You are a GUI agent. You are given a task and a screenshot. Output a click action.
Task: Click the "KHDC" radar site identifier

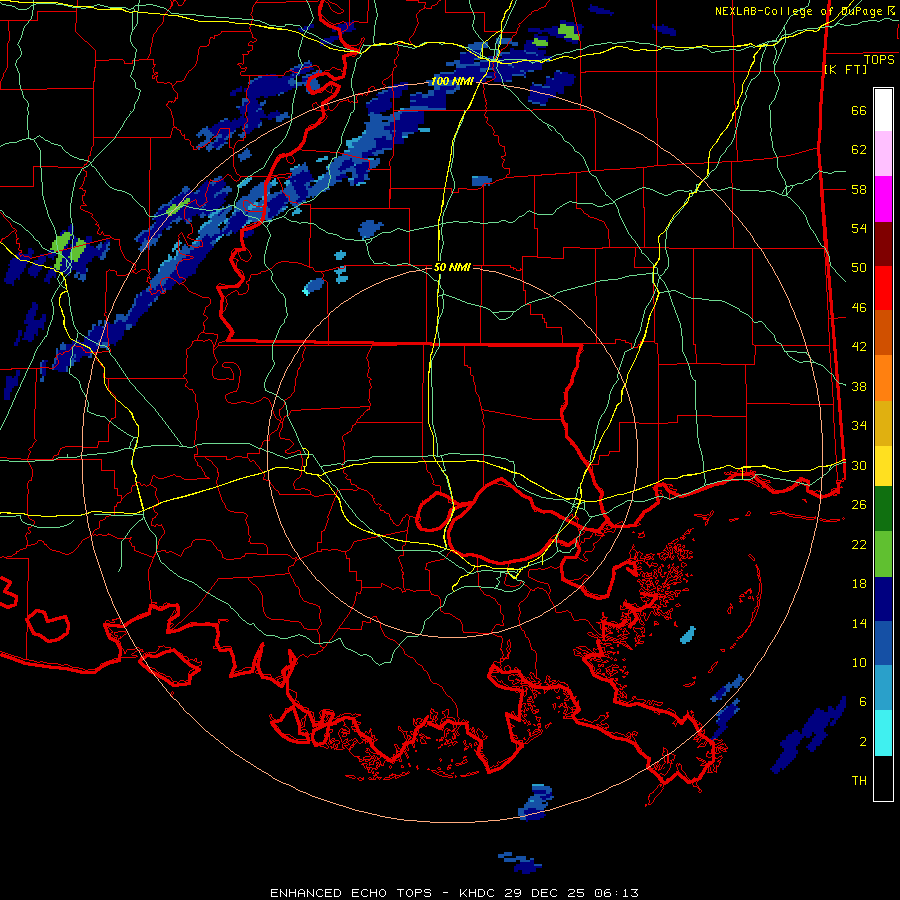[479, 893]
